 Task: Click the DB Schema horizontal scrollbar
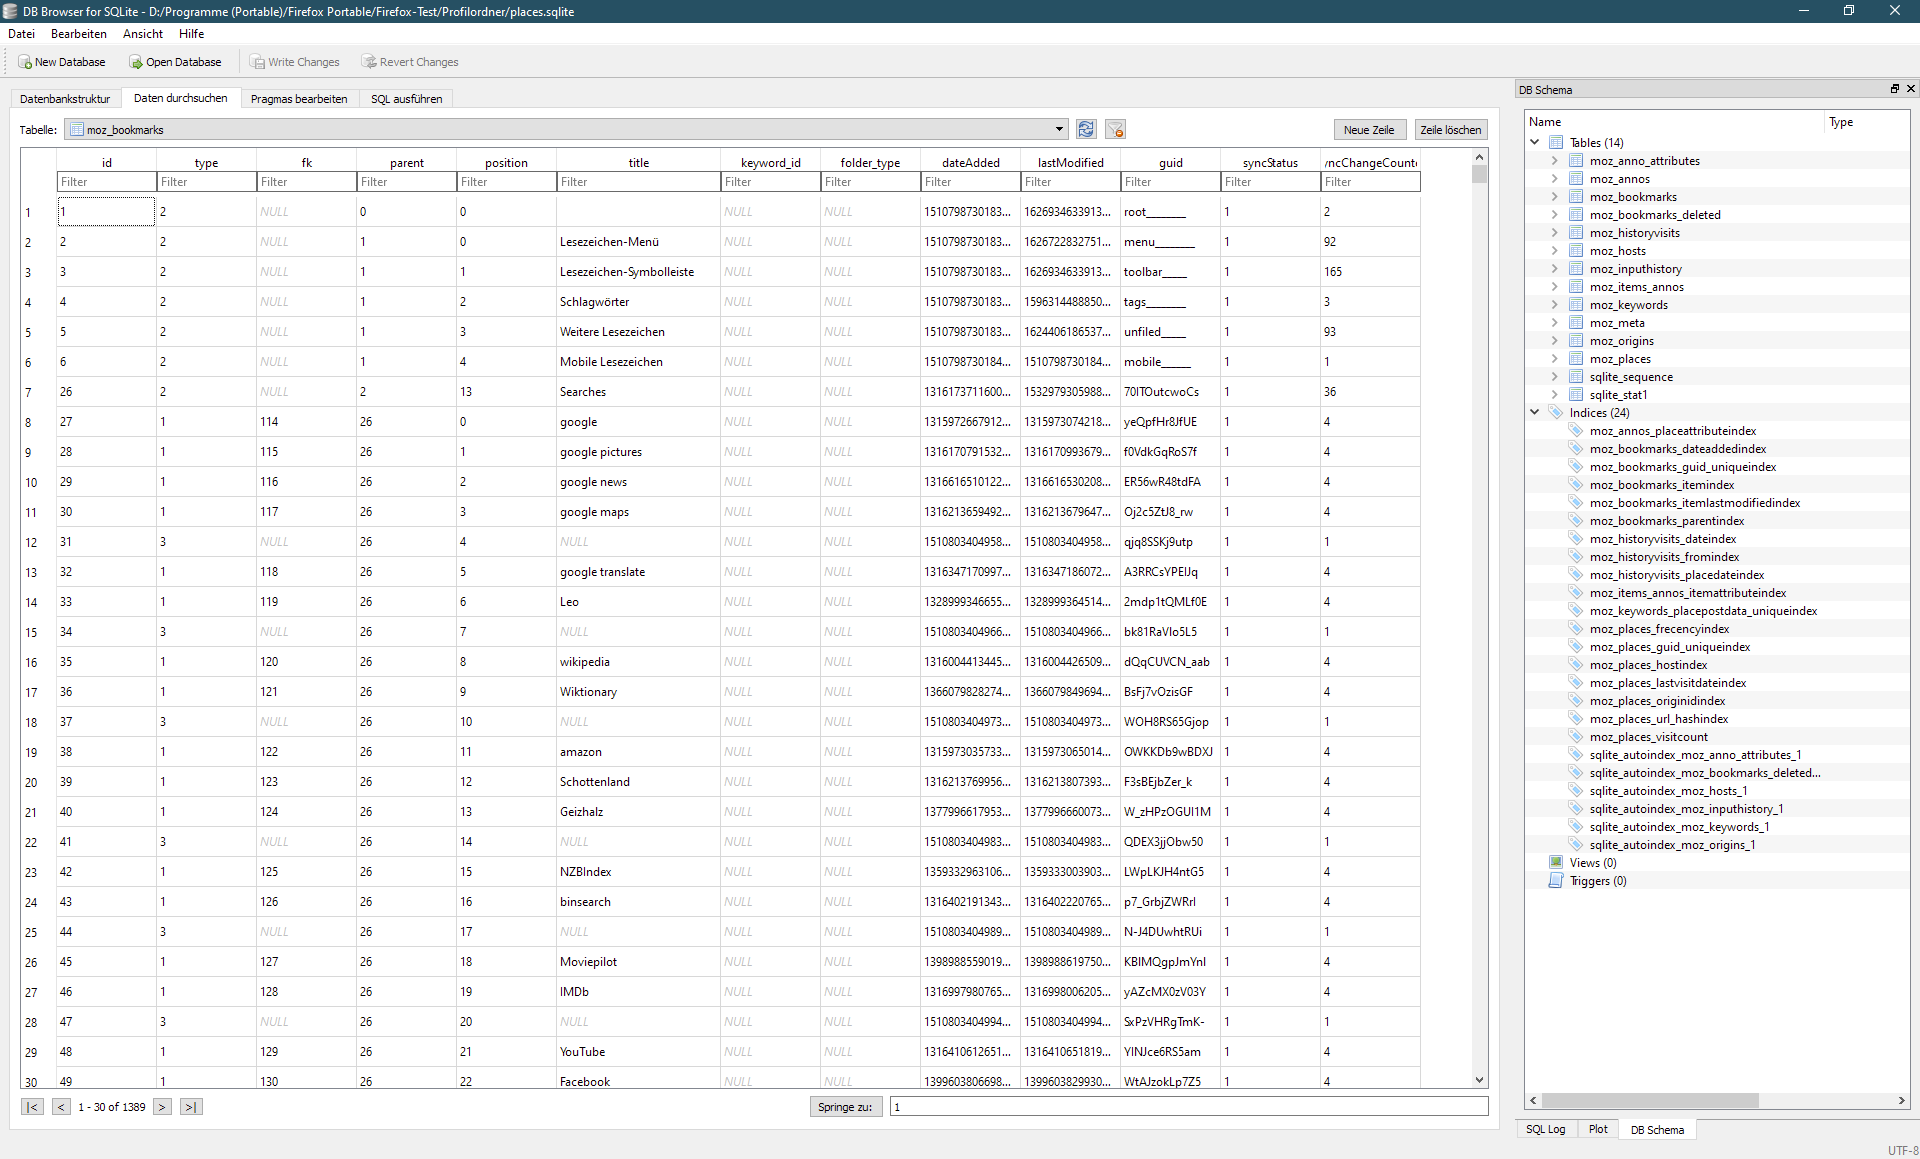(x=1650, y=1100)
